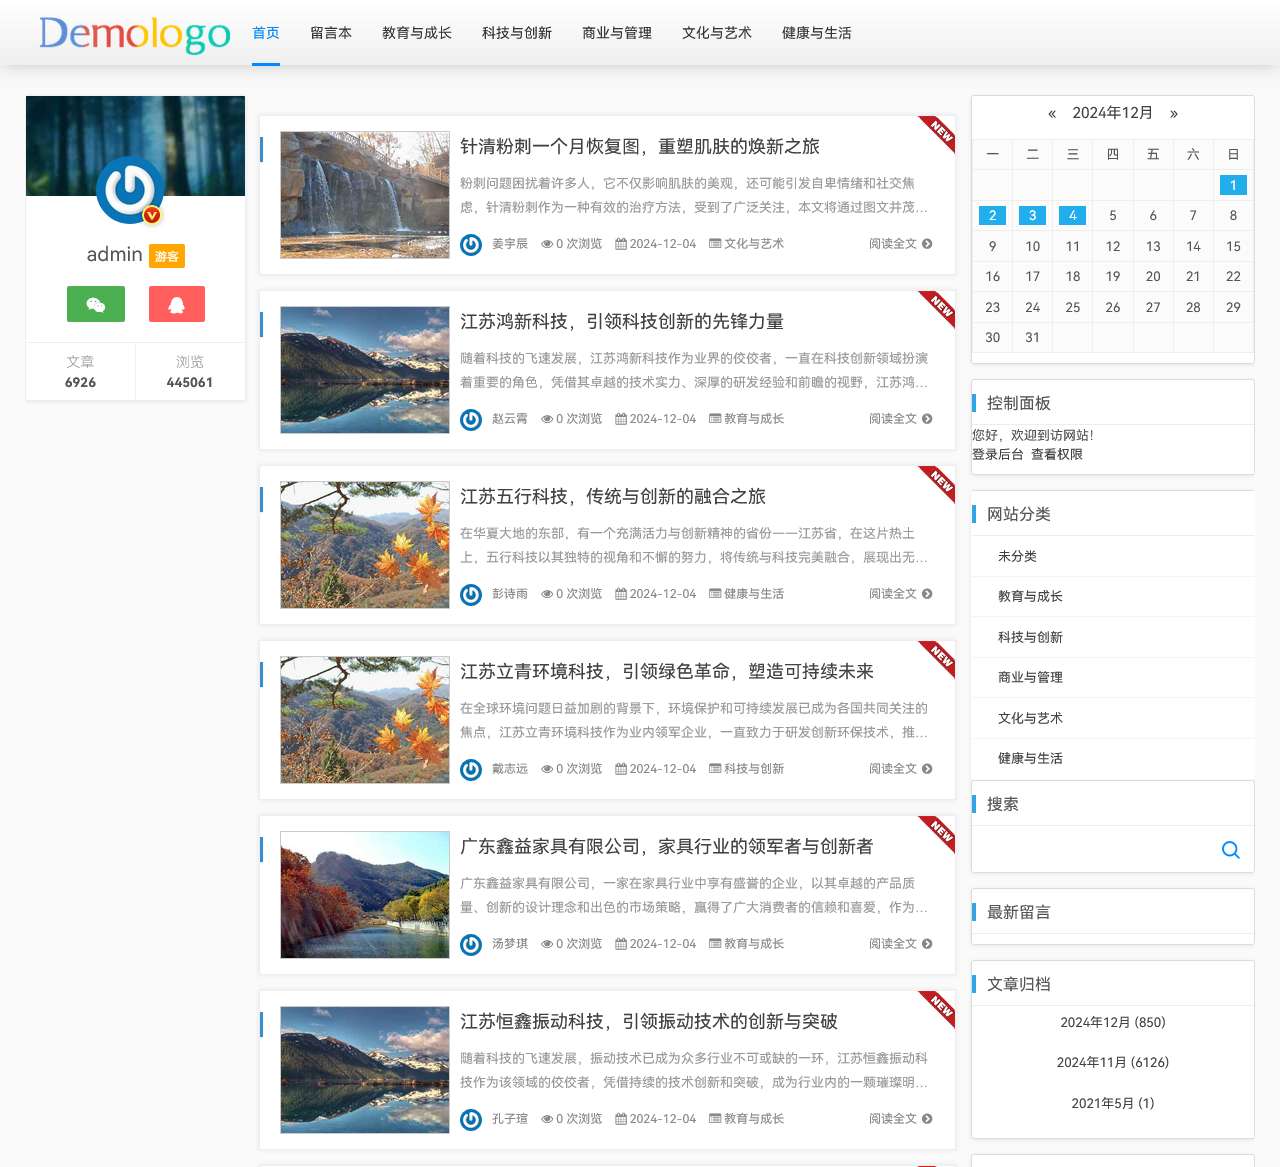This screenshot has width=1280, height=1167.
Task: Go to next month in the calendar
Action: click(1174, 113)
